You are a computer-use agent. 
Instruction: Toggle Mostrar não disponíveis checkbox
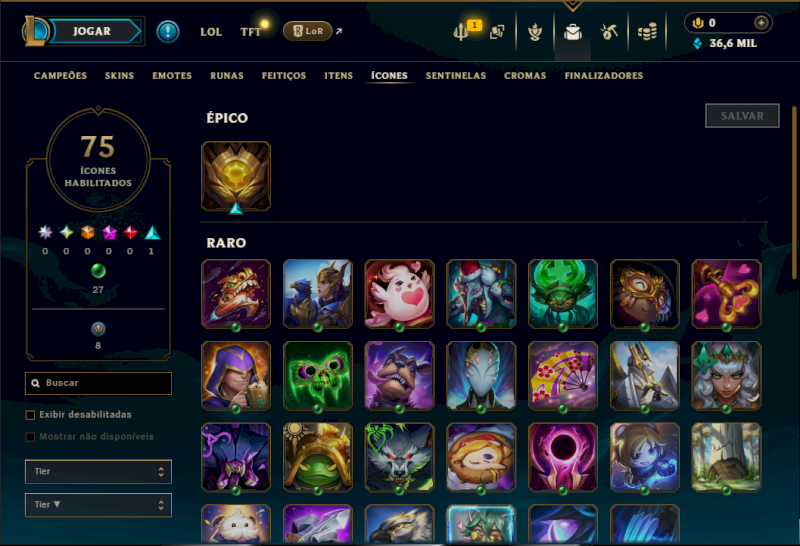coord(30,437)
